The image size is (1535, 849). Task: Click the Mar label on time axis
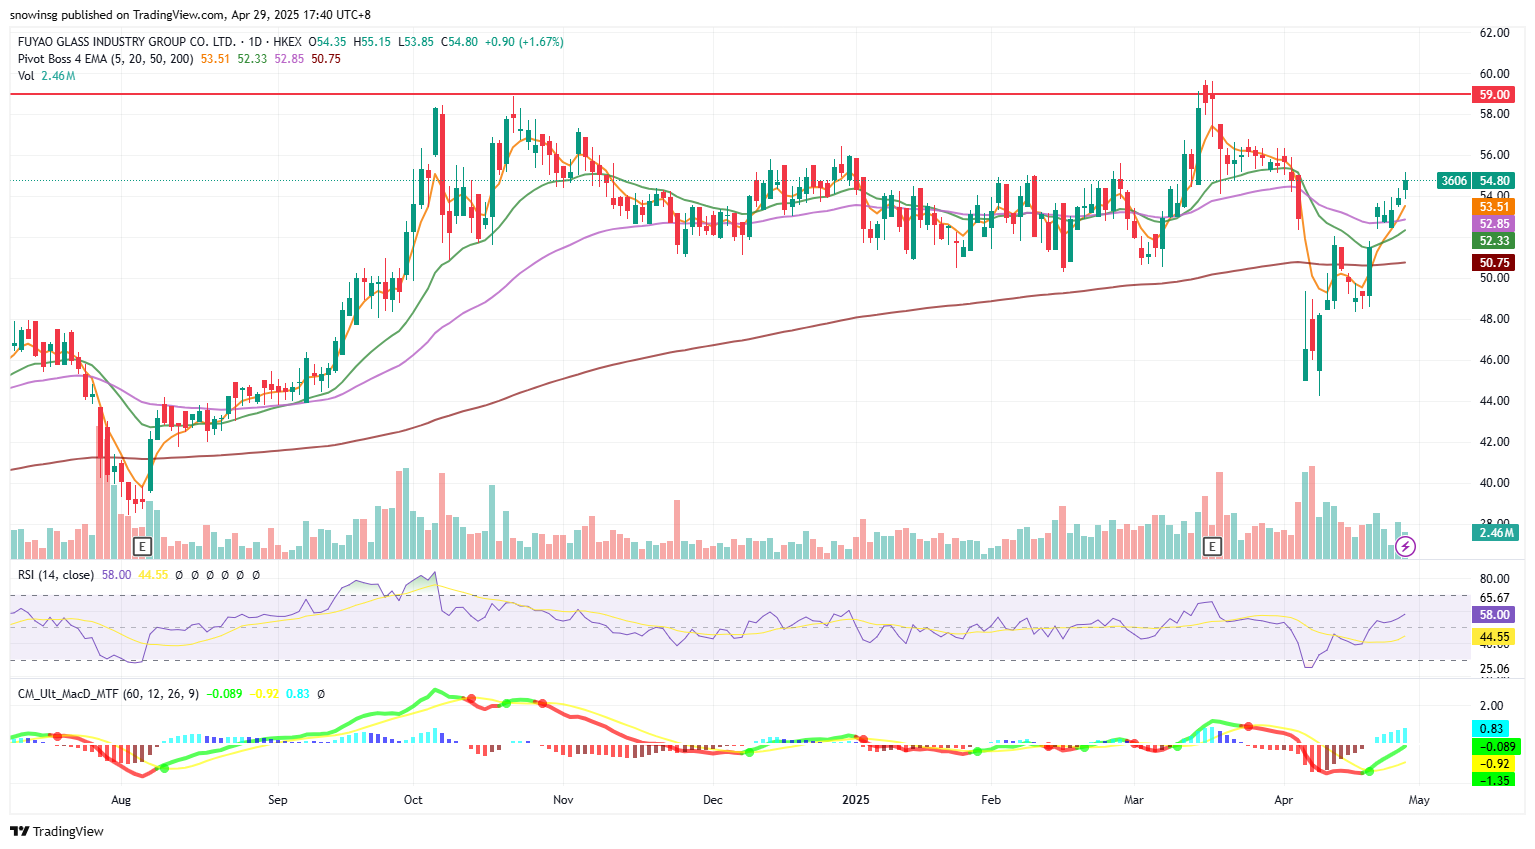pyautogui.click(x=1133, y=800)
